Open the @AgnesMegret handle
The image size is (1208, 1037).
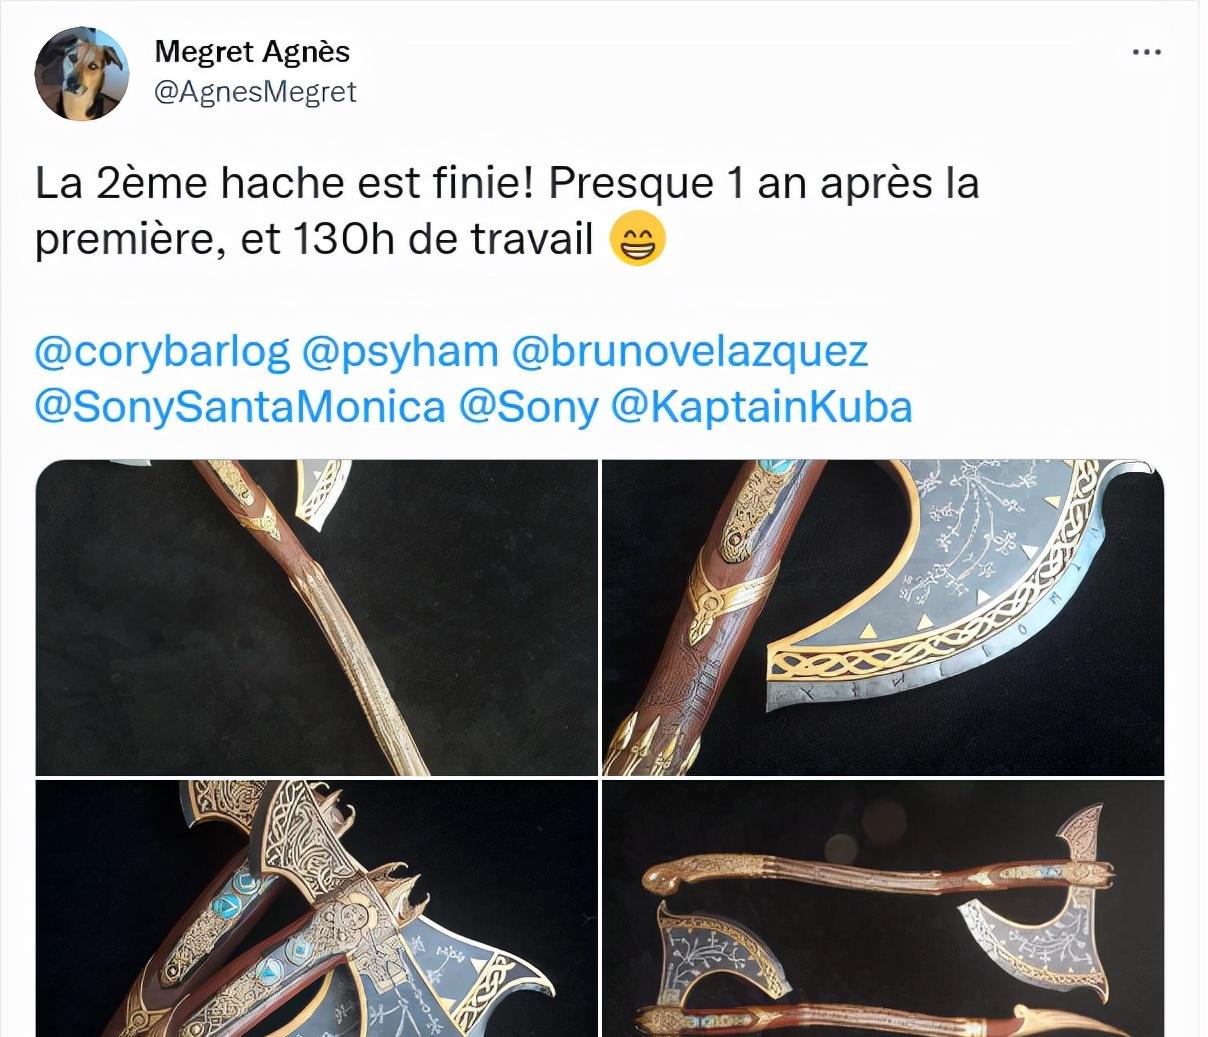coord(256,93)
